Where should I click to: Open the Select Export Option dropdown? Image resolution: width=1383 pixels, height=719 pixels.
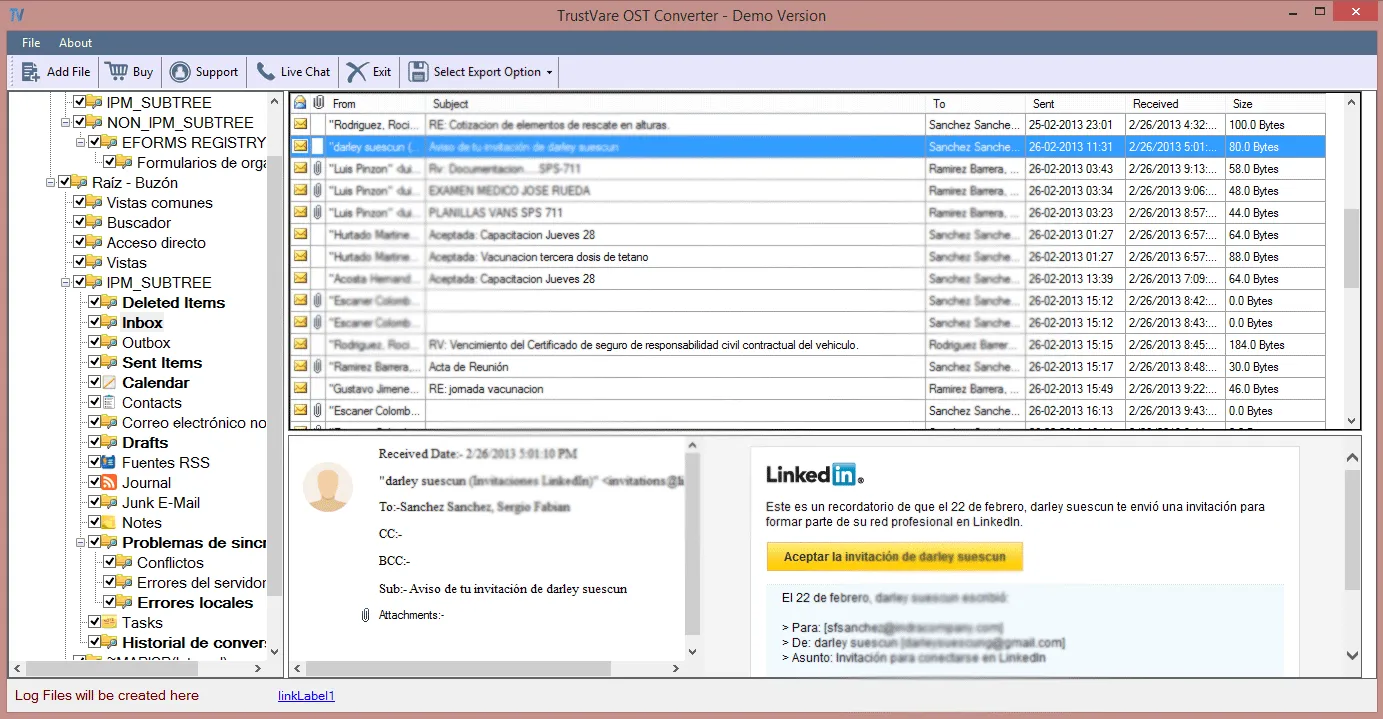[x=546, y=71]
